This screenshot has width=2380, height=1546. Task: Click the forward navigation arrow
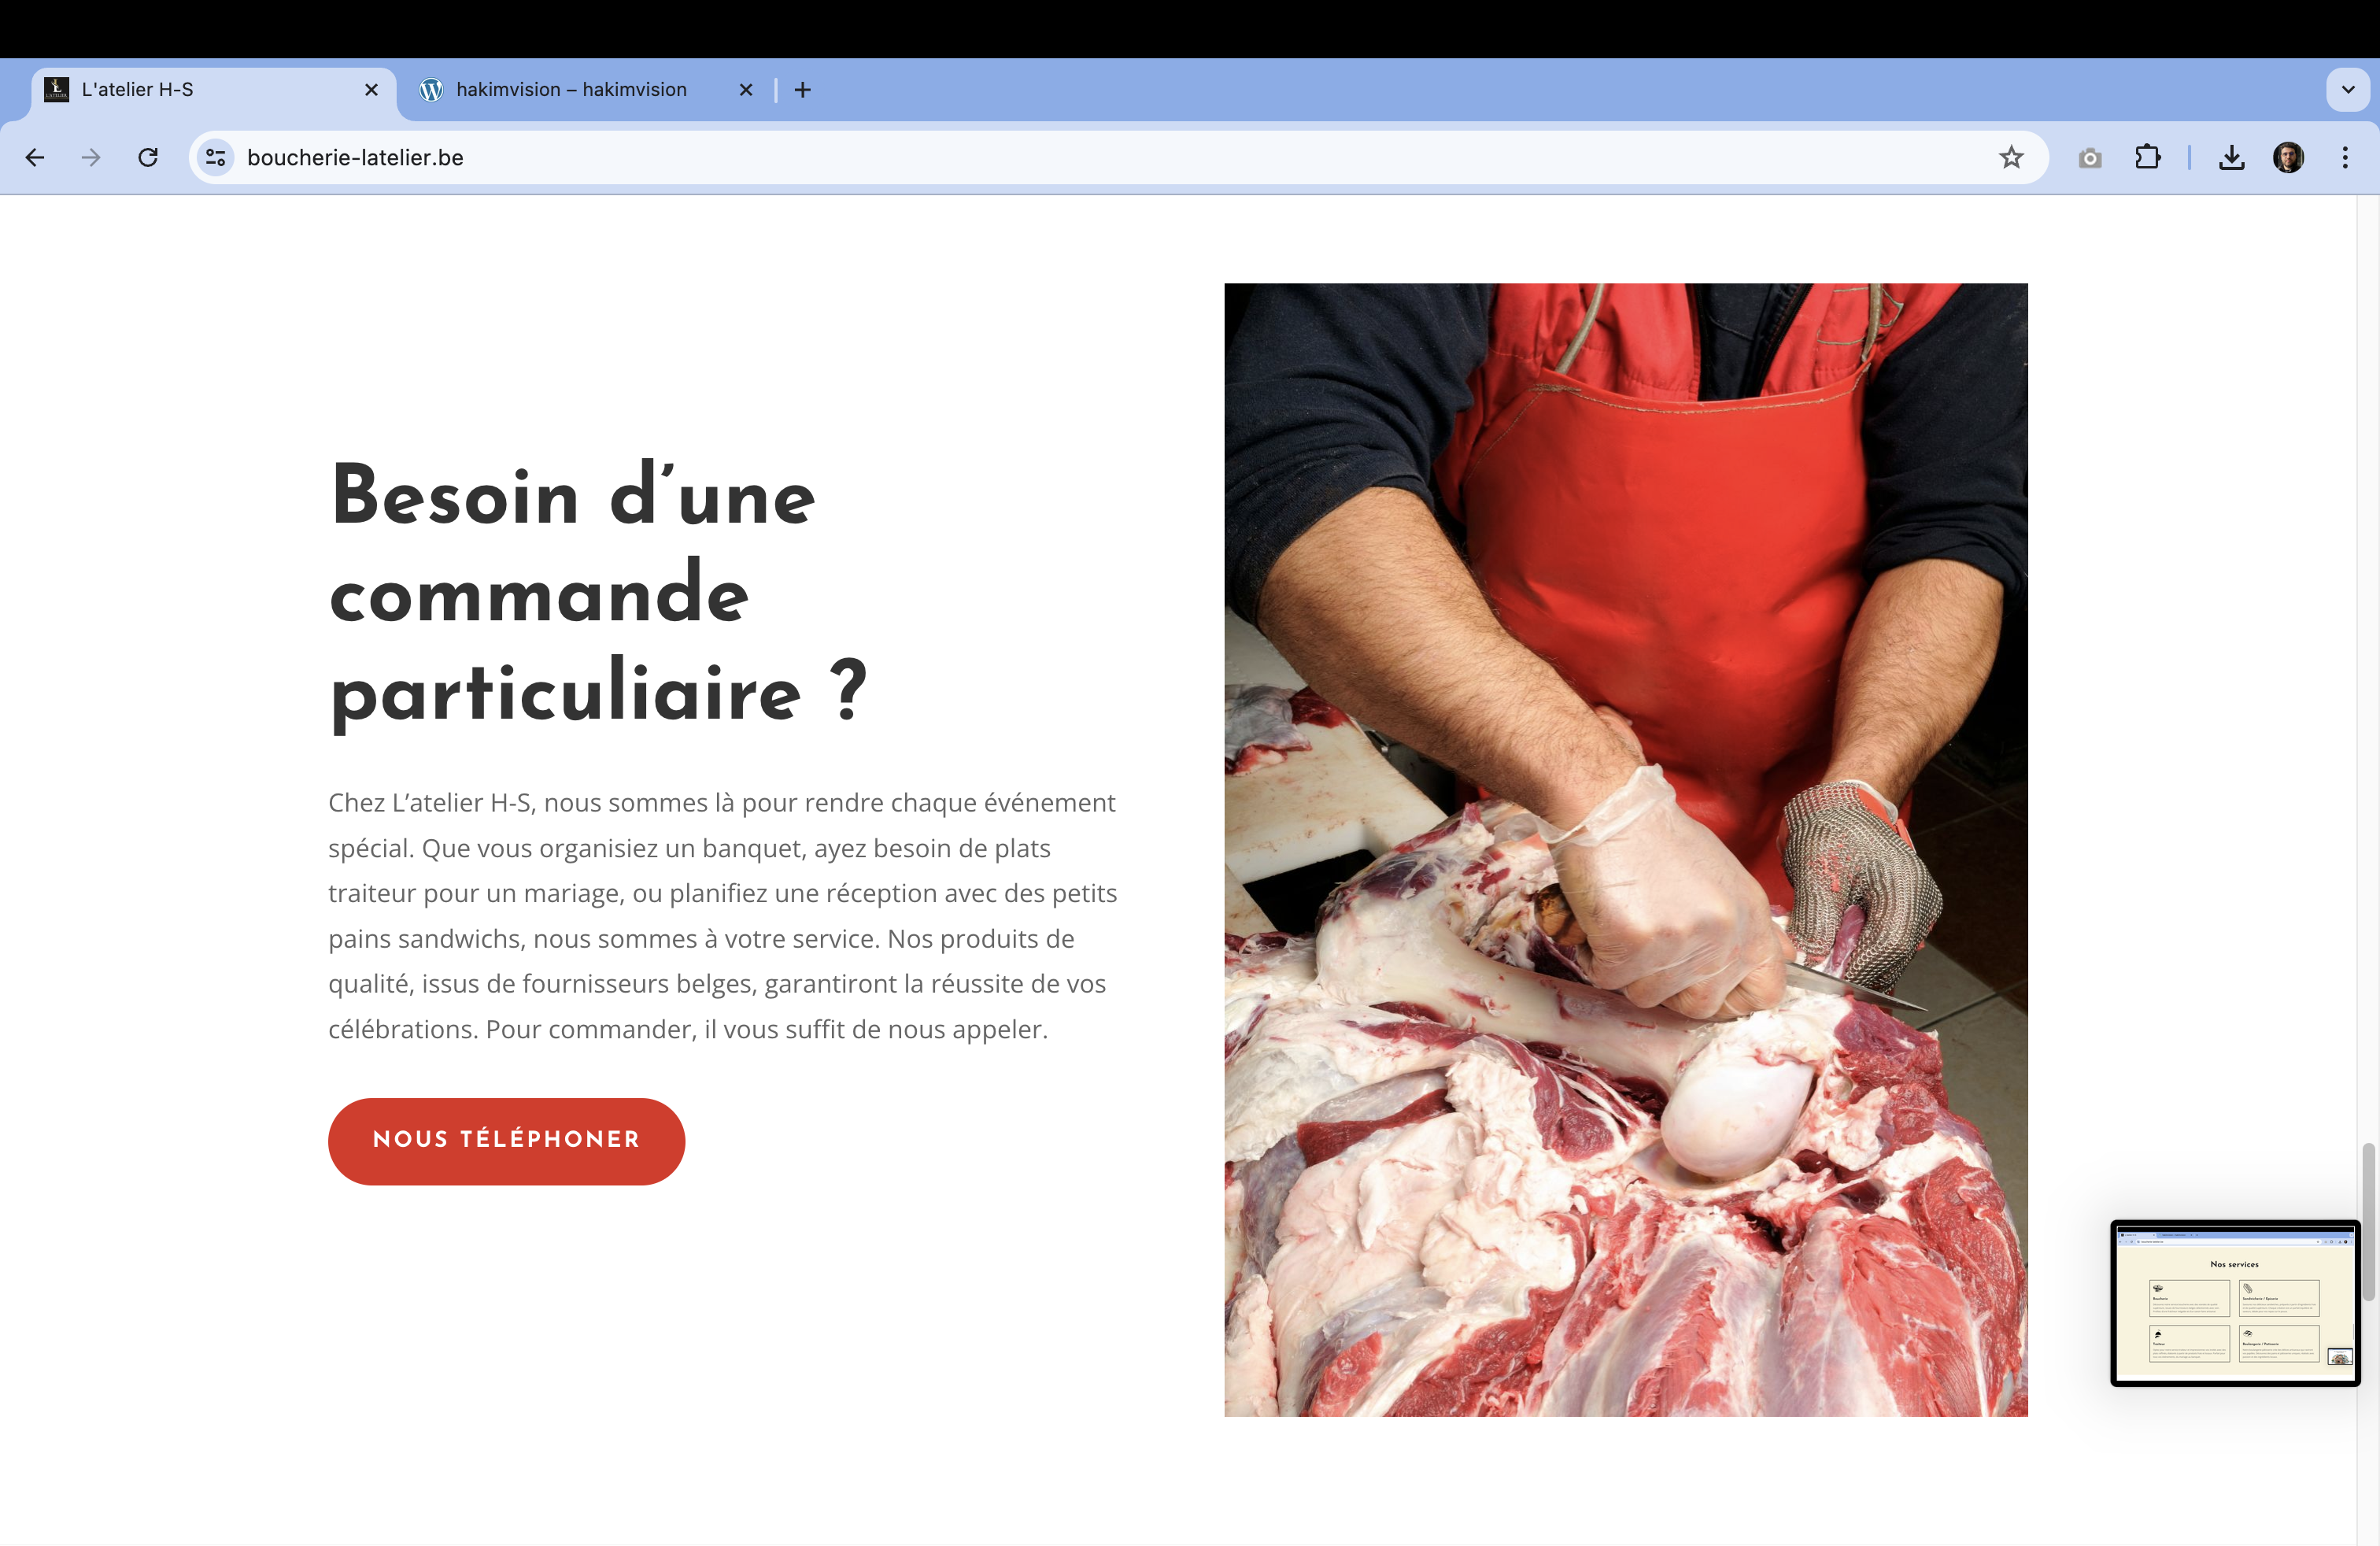pos(91,157)
